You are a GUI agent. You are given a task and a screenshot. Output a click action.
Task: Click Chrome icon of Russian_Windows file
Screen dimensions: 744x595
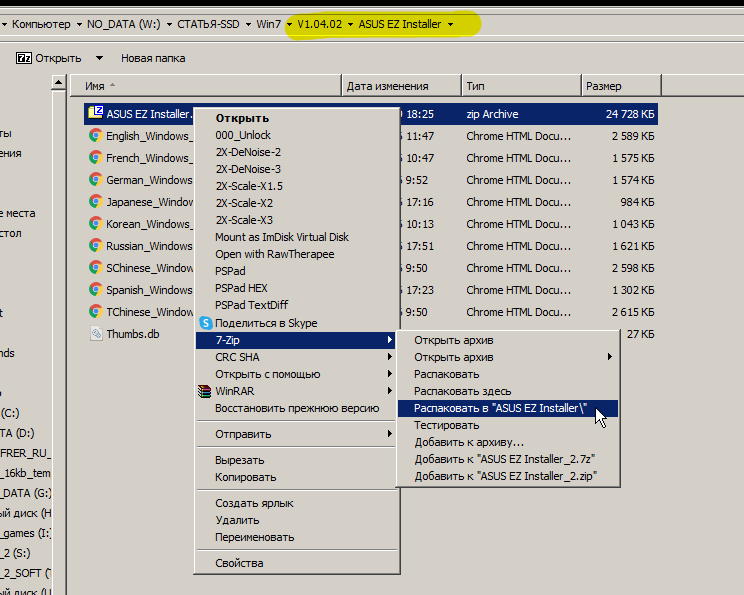coord(95,245)
